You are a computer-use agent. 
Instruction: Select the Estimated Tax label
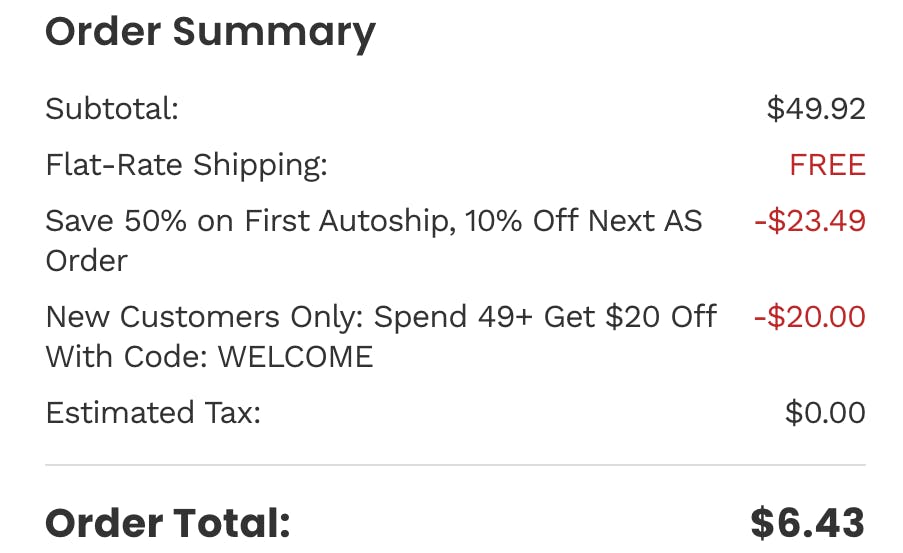(153, 412)
